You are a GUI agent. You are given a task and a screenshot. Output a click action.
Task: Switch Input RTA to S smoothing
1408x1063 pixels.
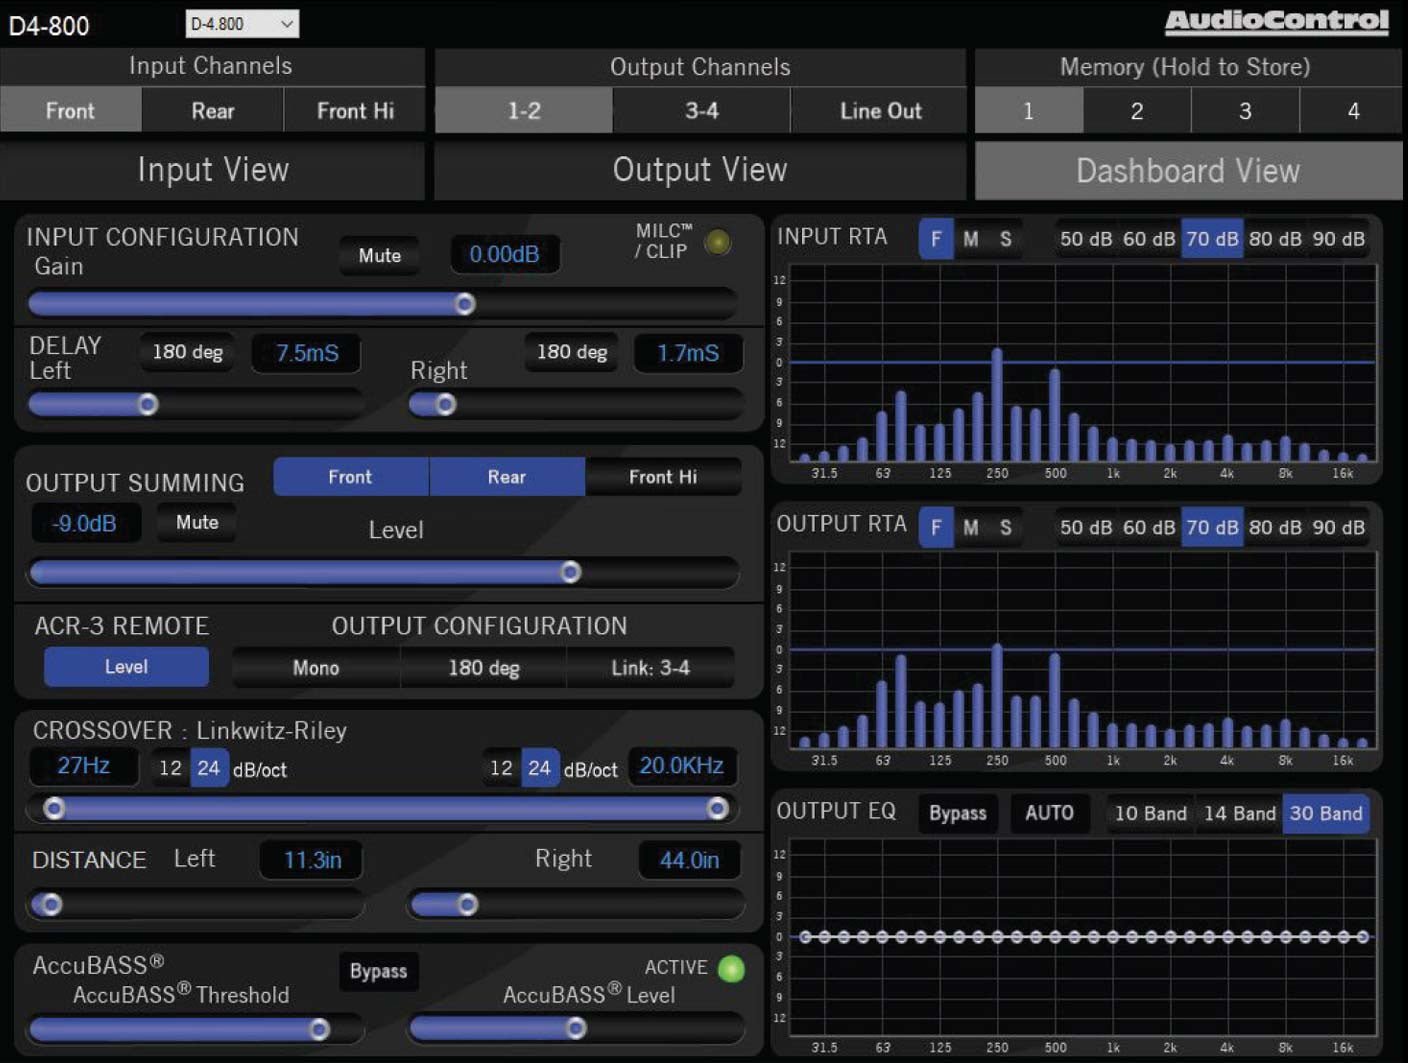1005,239
